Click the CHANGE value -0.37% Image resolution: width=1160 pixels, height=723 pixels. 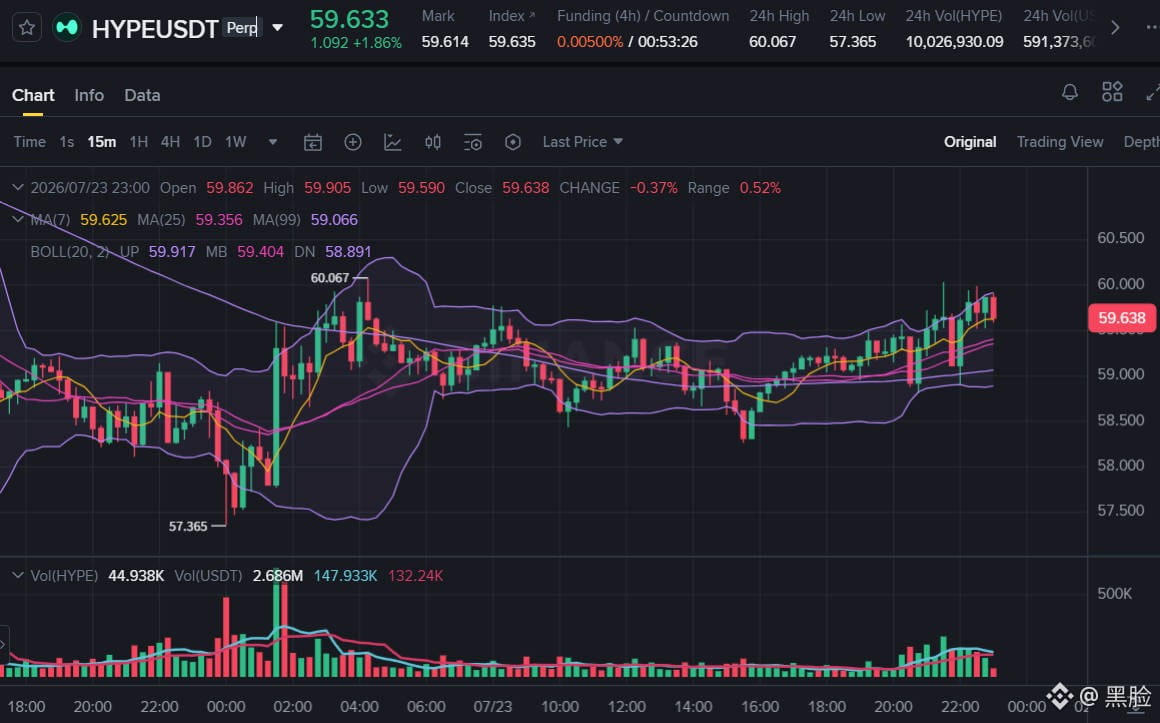click(653, 188)
